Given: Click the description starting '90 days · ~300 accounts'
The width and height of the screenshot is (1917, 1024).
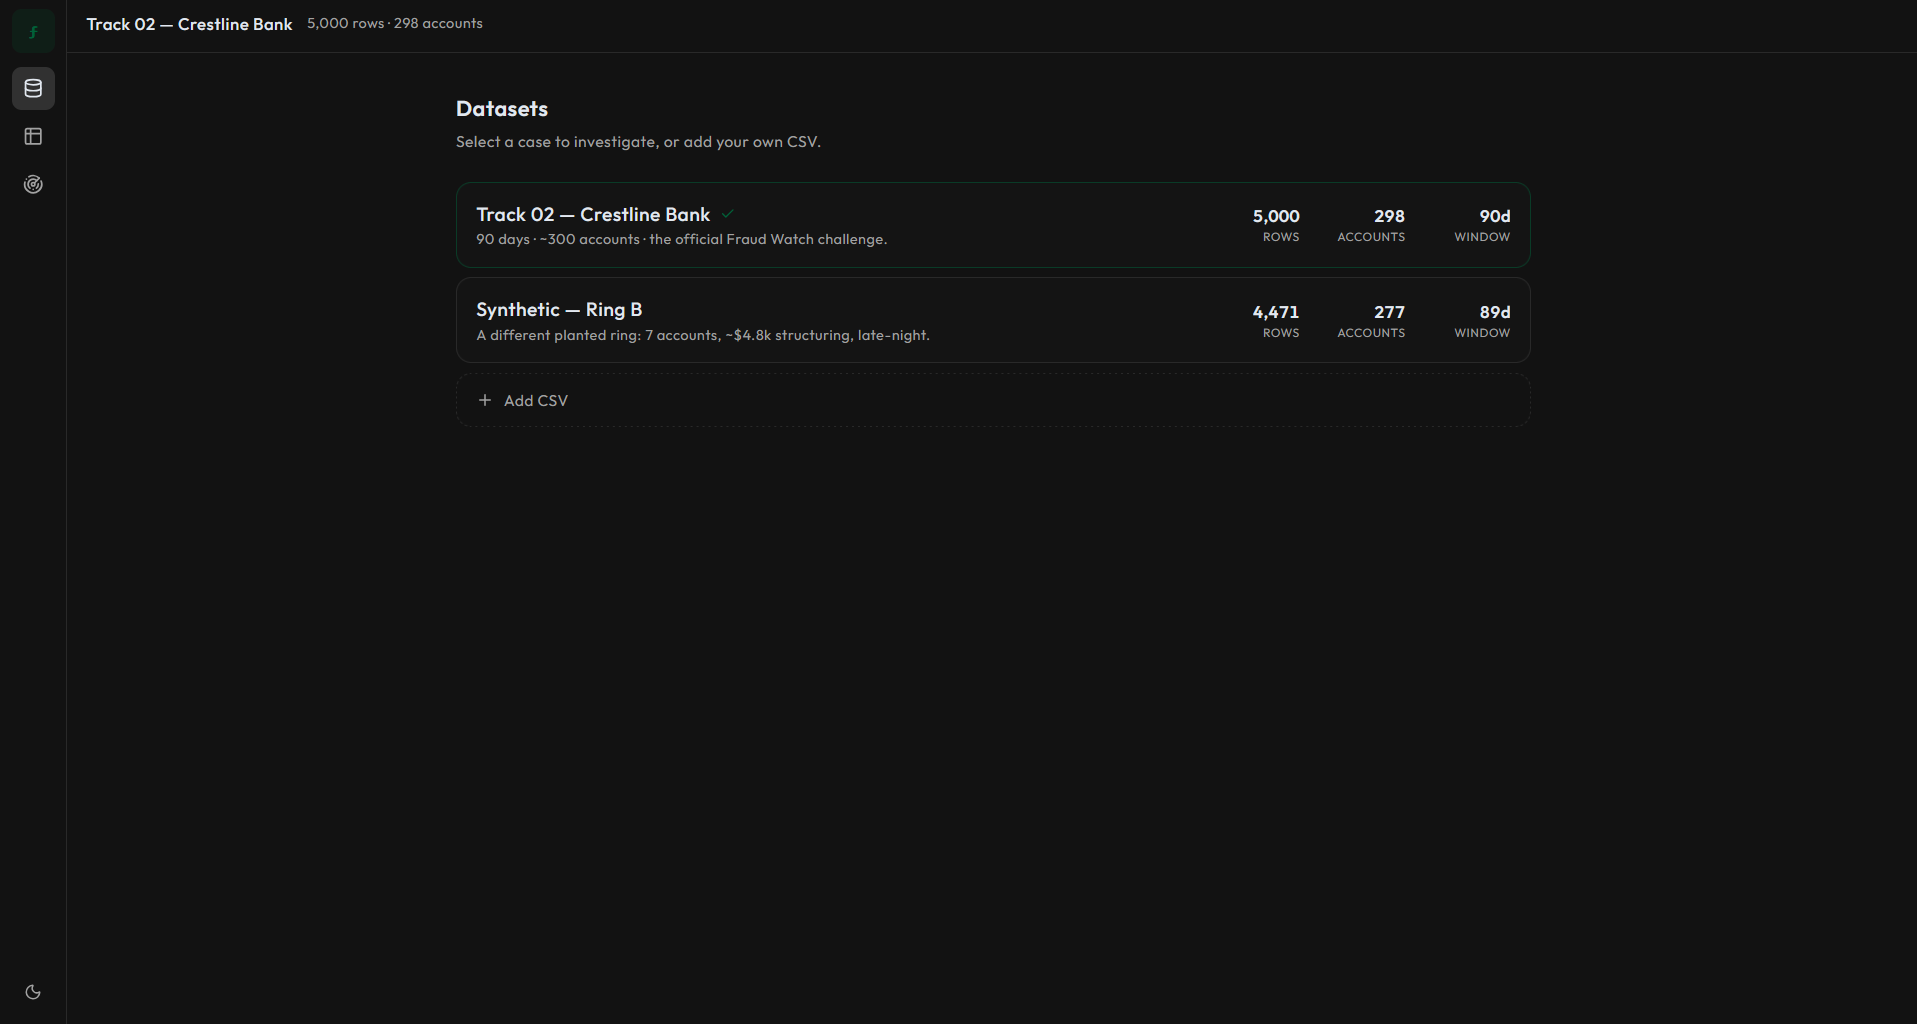Looking at the screenshot, I should click(681, 239).
